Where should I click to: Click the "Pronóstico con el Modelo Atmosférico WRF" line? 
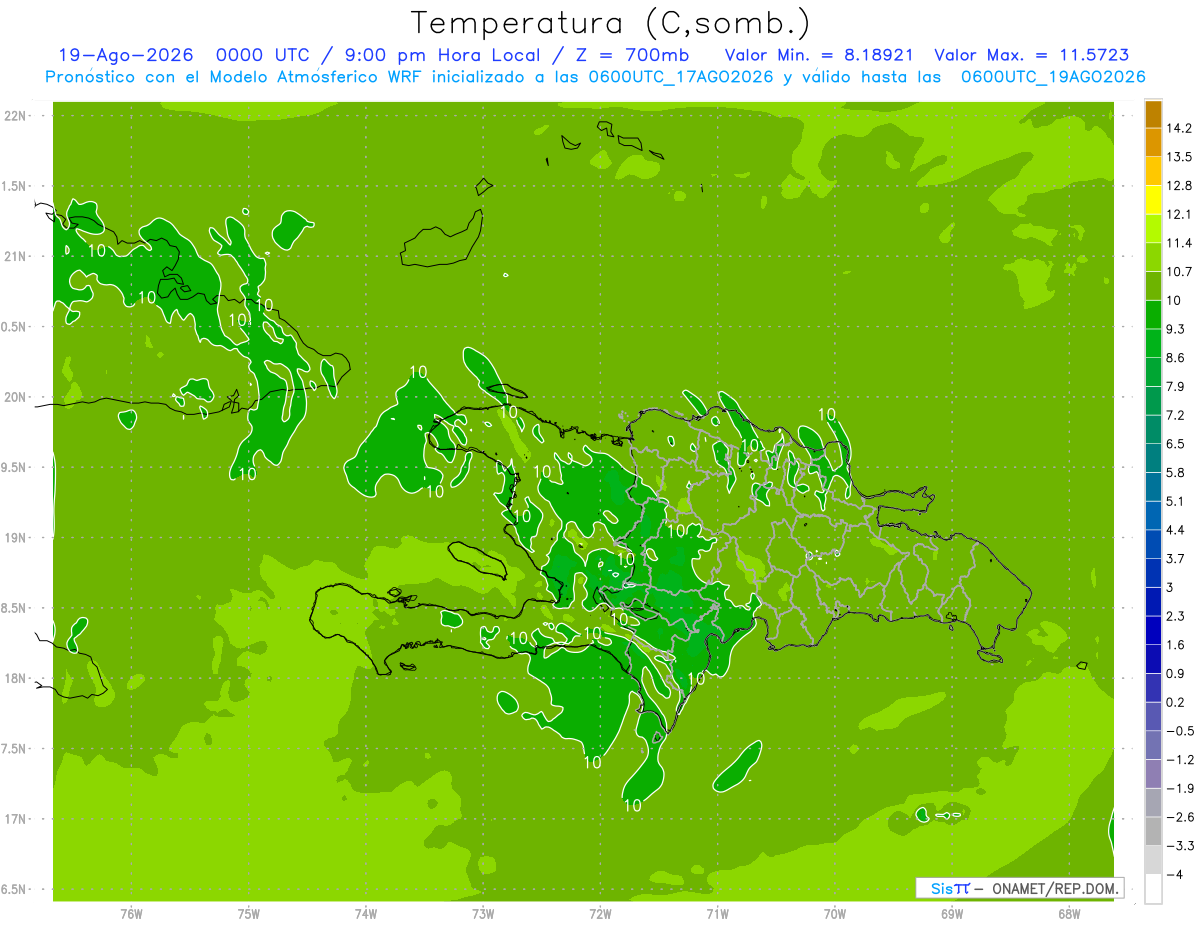(596, 76)
